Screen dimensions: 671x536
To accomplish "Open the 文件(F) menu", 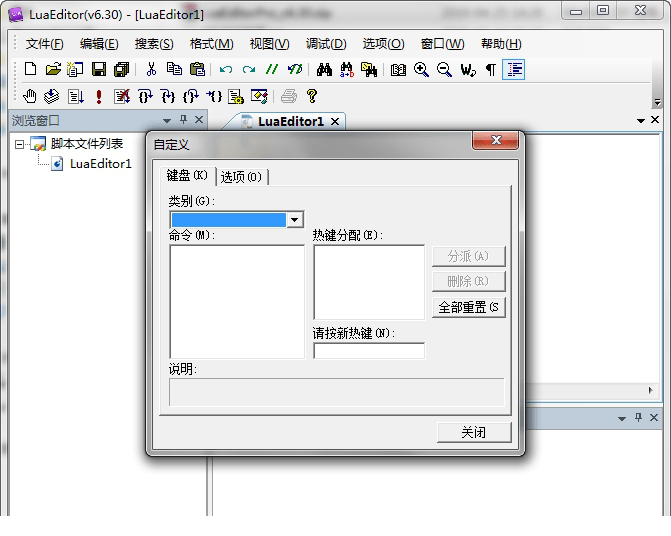I will [45, 44].
